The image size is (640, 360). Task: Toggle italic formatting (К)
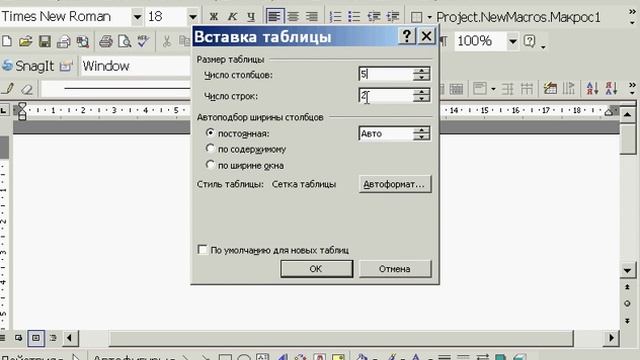click(232, 17)
